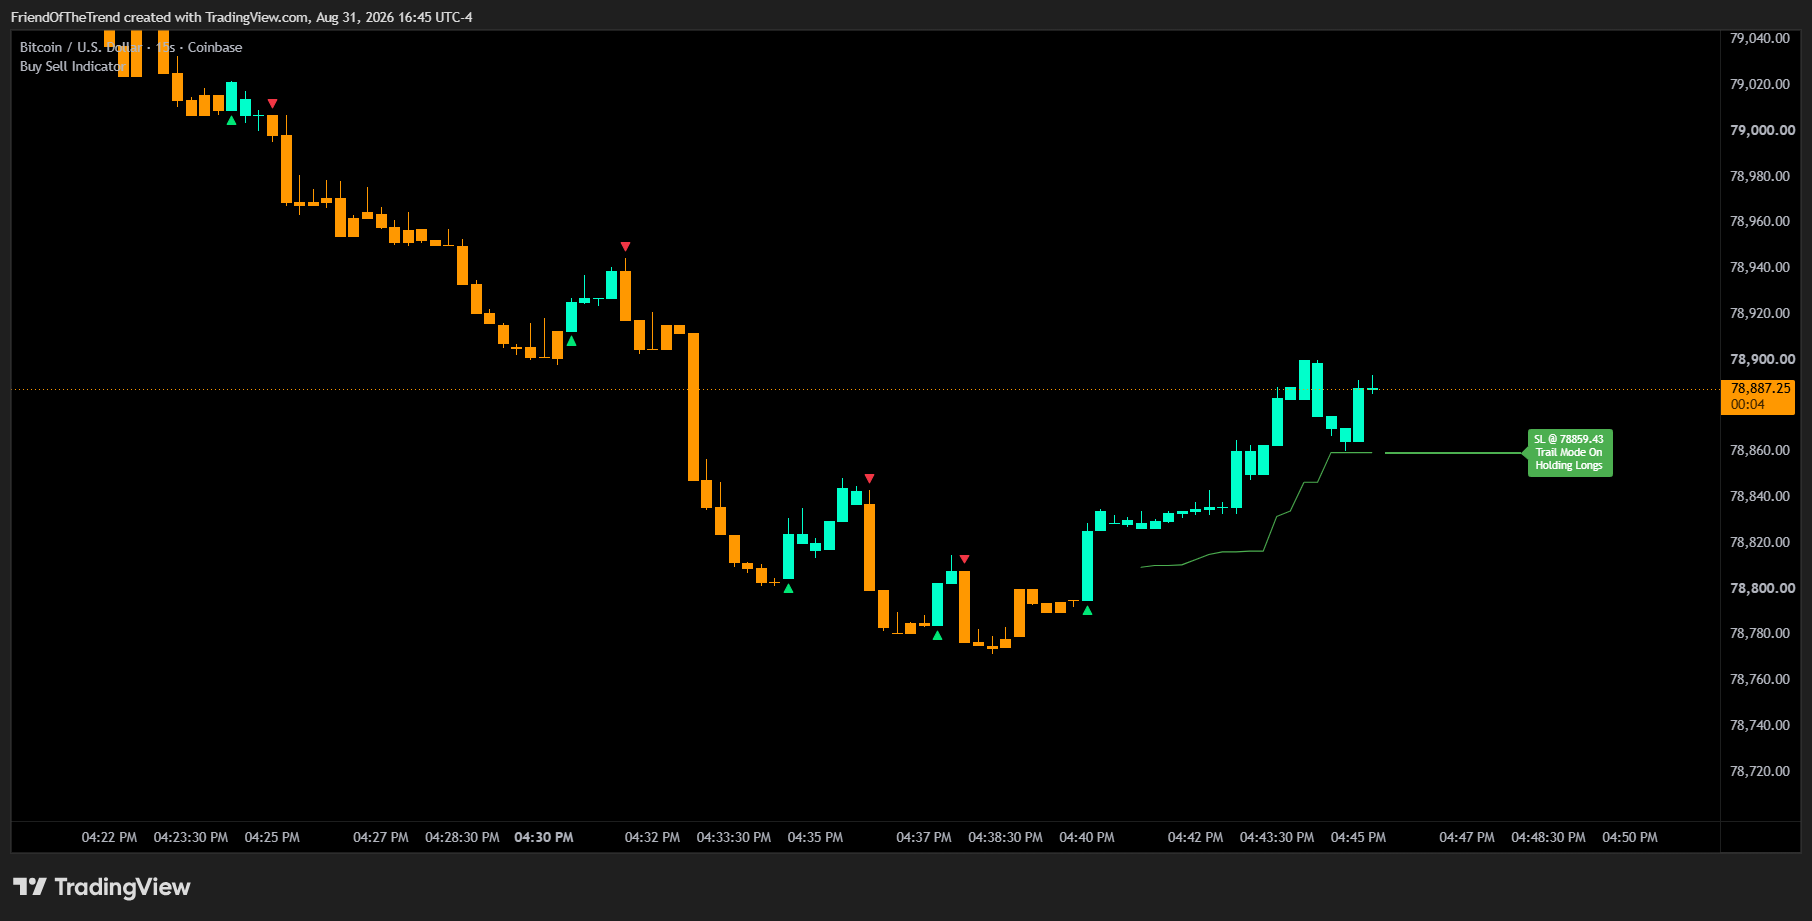The image size is (1812, 921).
Task: Click the 78,800.00 price axis label
Action: [x=1762, y=588]
